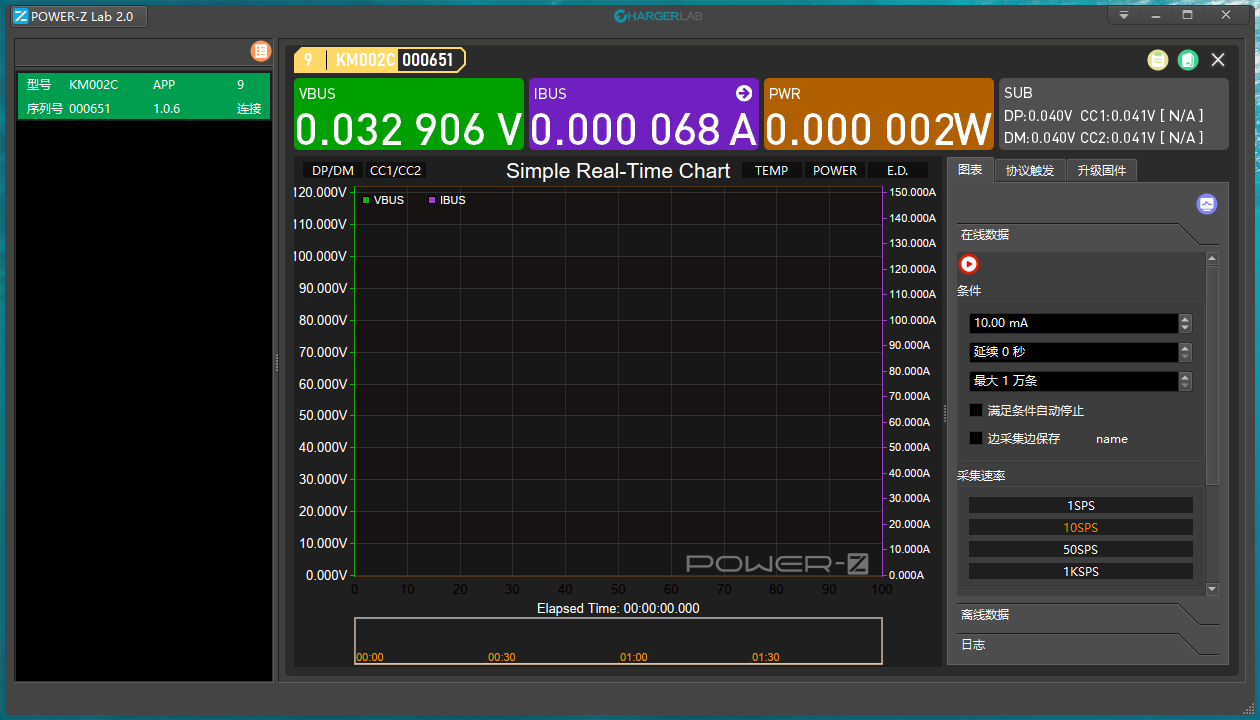Click the up stepper on the 10.00 mA field
The height and width of the screenshot is (720, 1260).
tap(1185, 319)
